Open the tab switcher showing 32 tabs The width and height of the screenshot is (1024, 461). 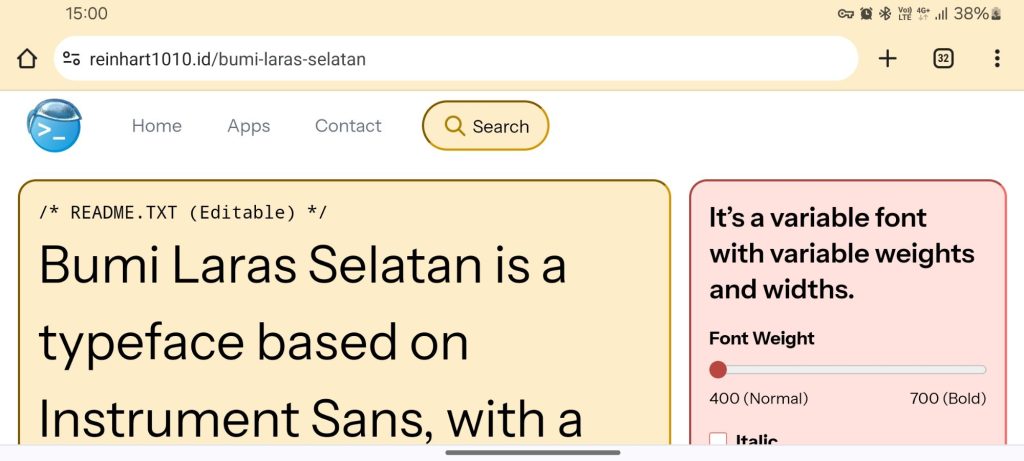943,59
